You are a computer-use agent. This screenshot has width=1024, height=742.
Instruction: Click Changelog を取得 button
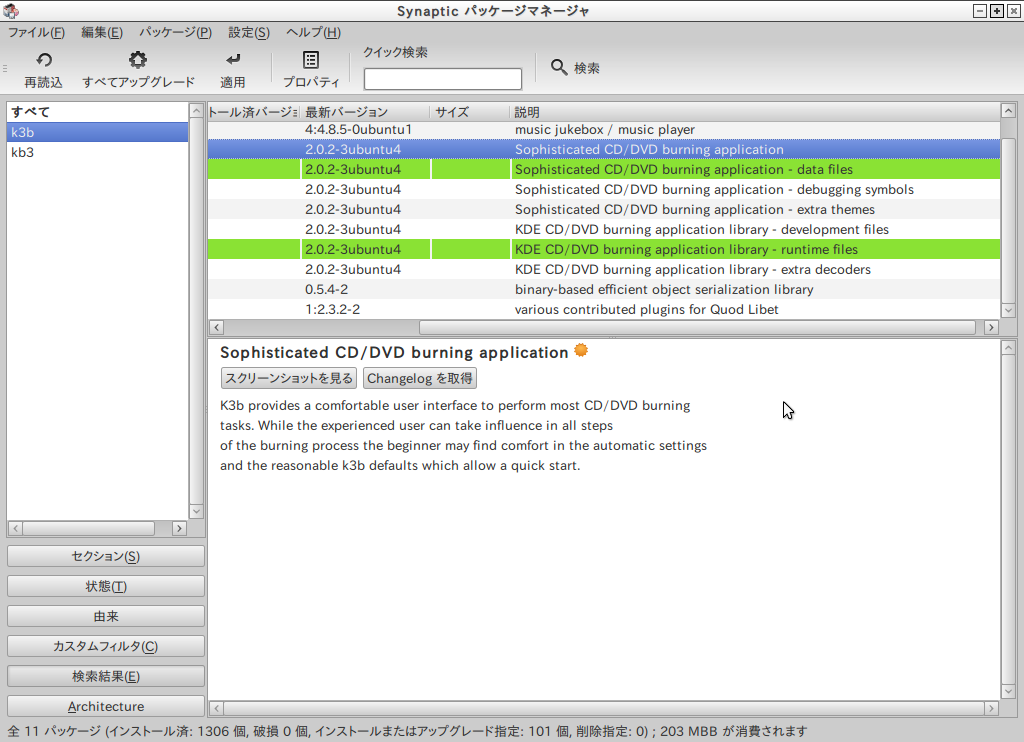[x=419, y=378]
